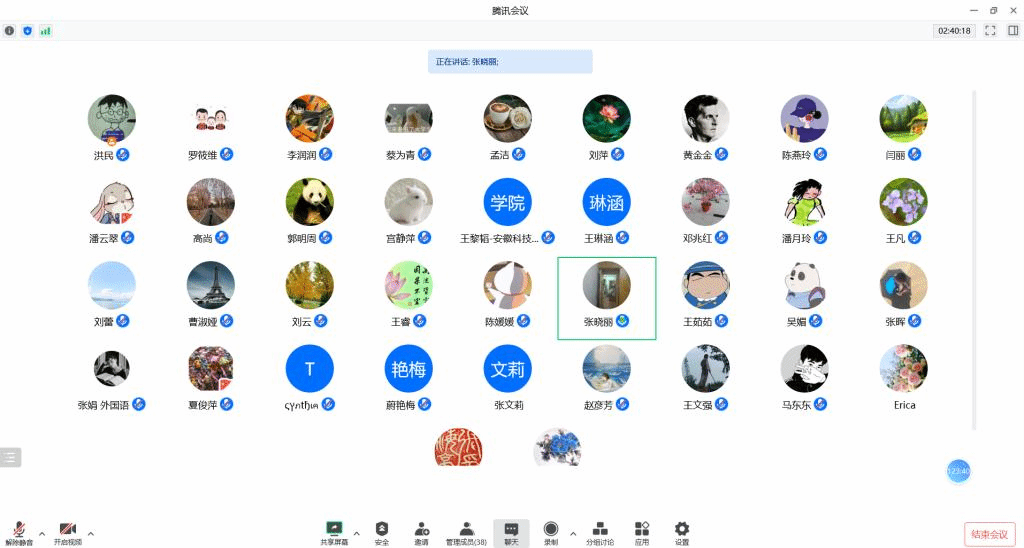
Task: Click the meeting info icon at top left
Action: coord(10,31)
